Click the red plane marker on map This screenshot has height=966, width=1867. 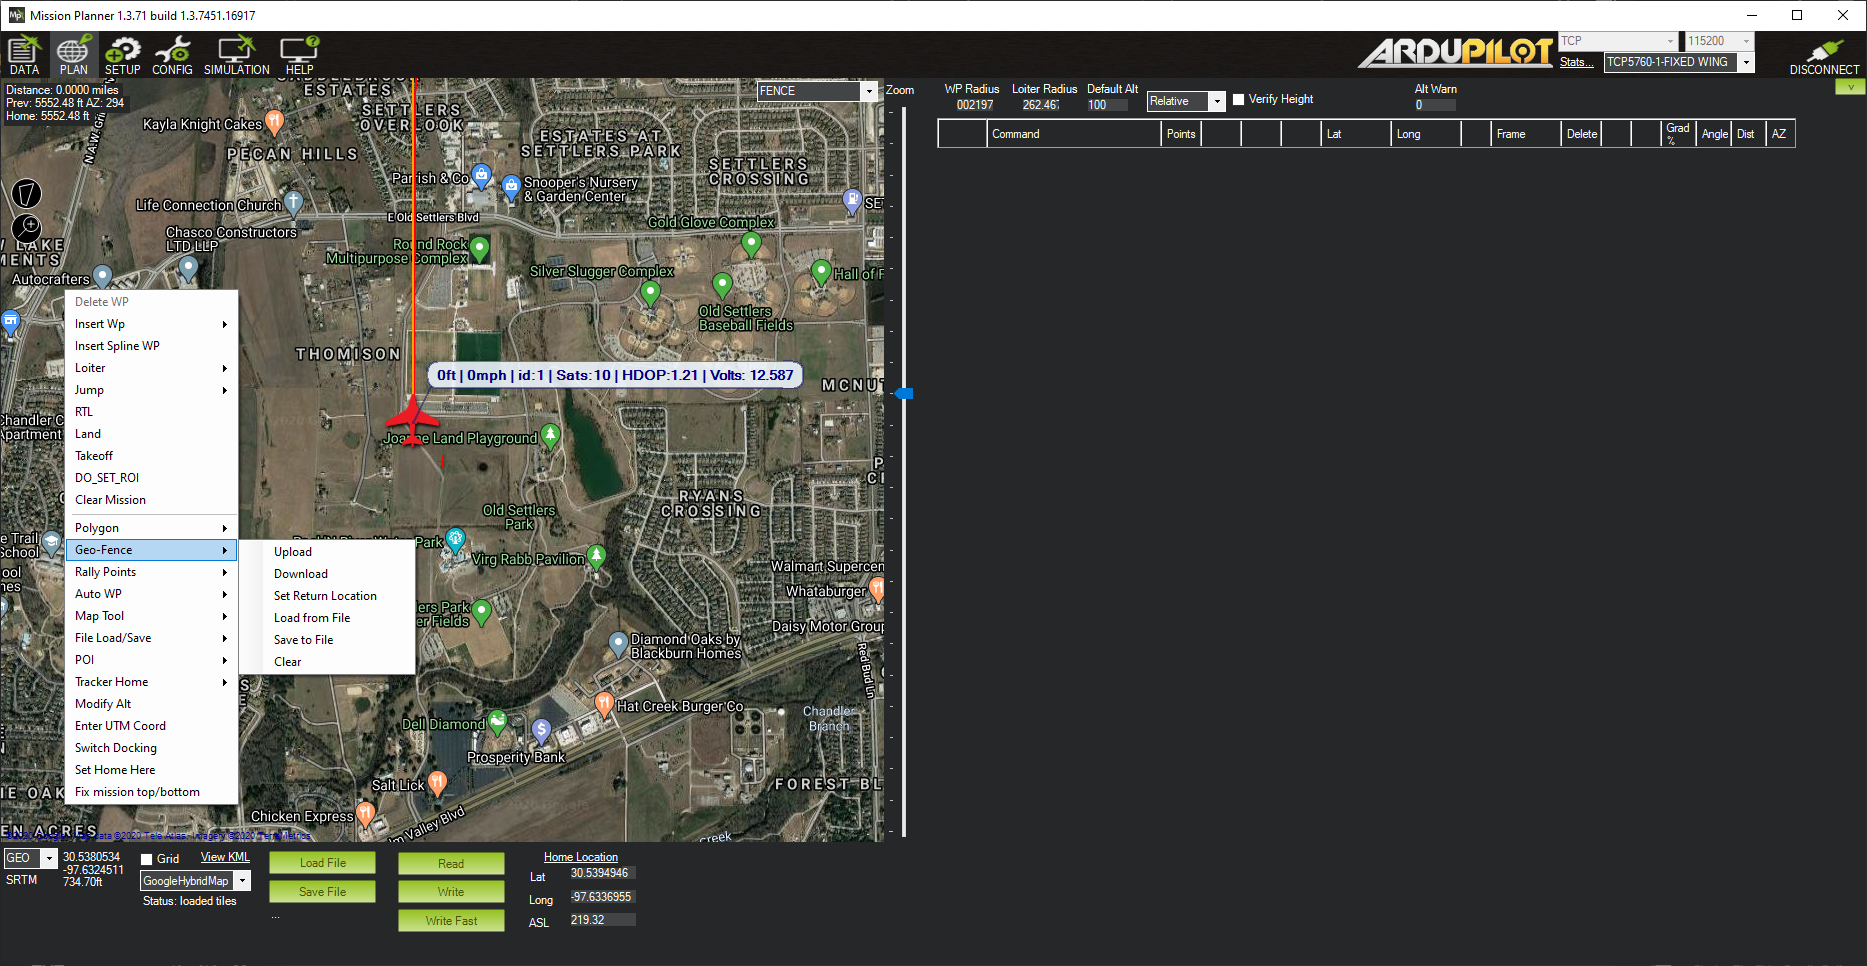(412, 418)
